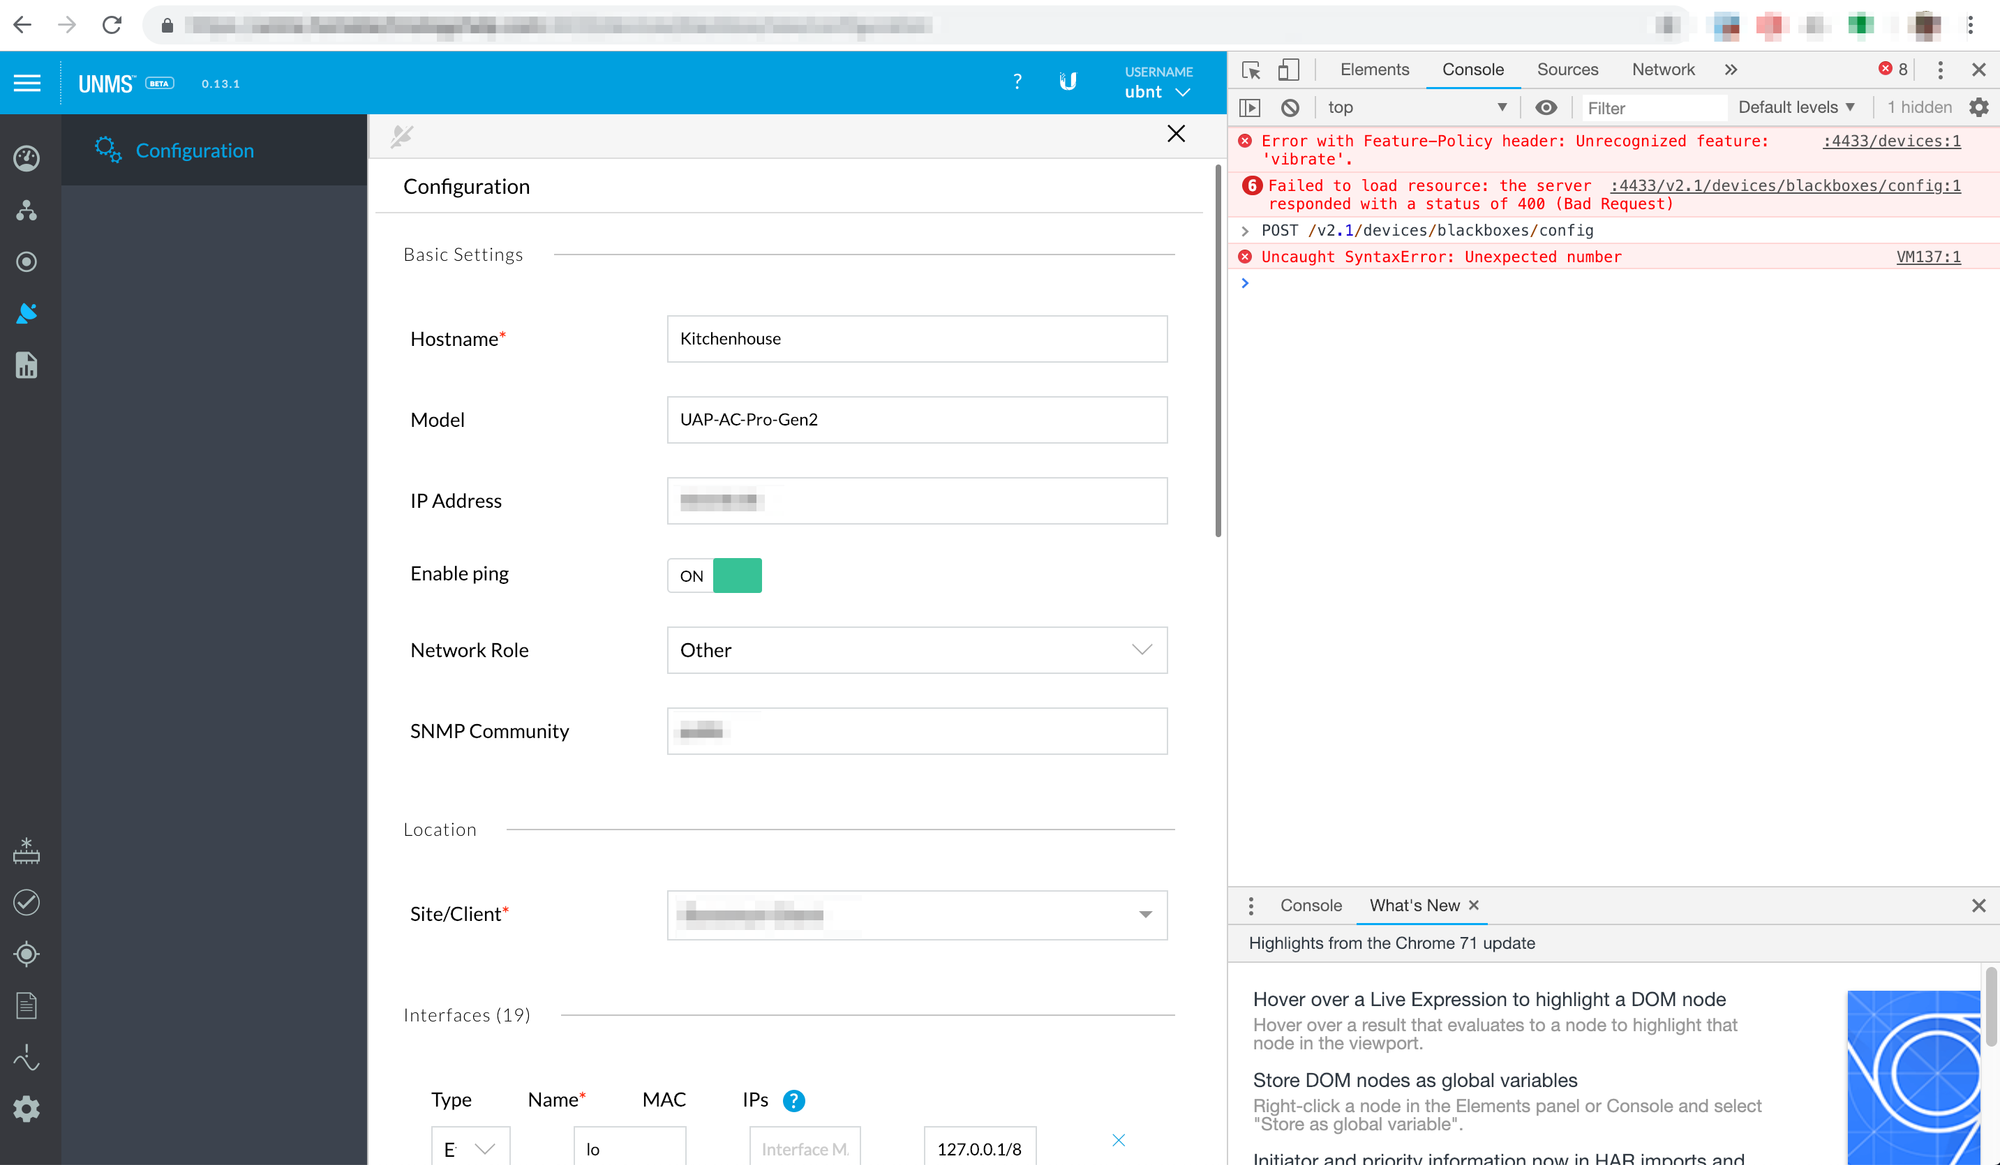Image resolution: width=2000 pixels, height=1165 pixels.
Task: Close the configuration panel
Action: (1176, 134)
